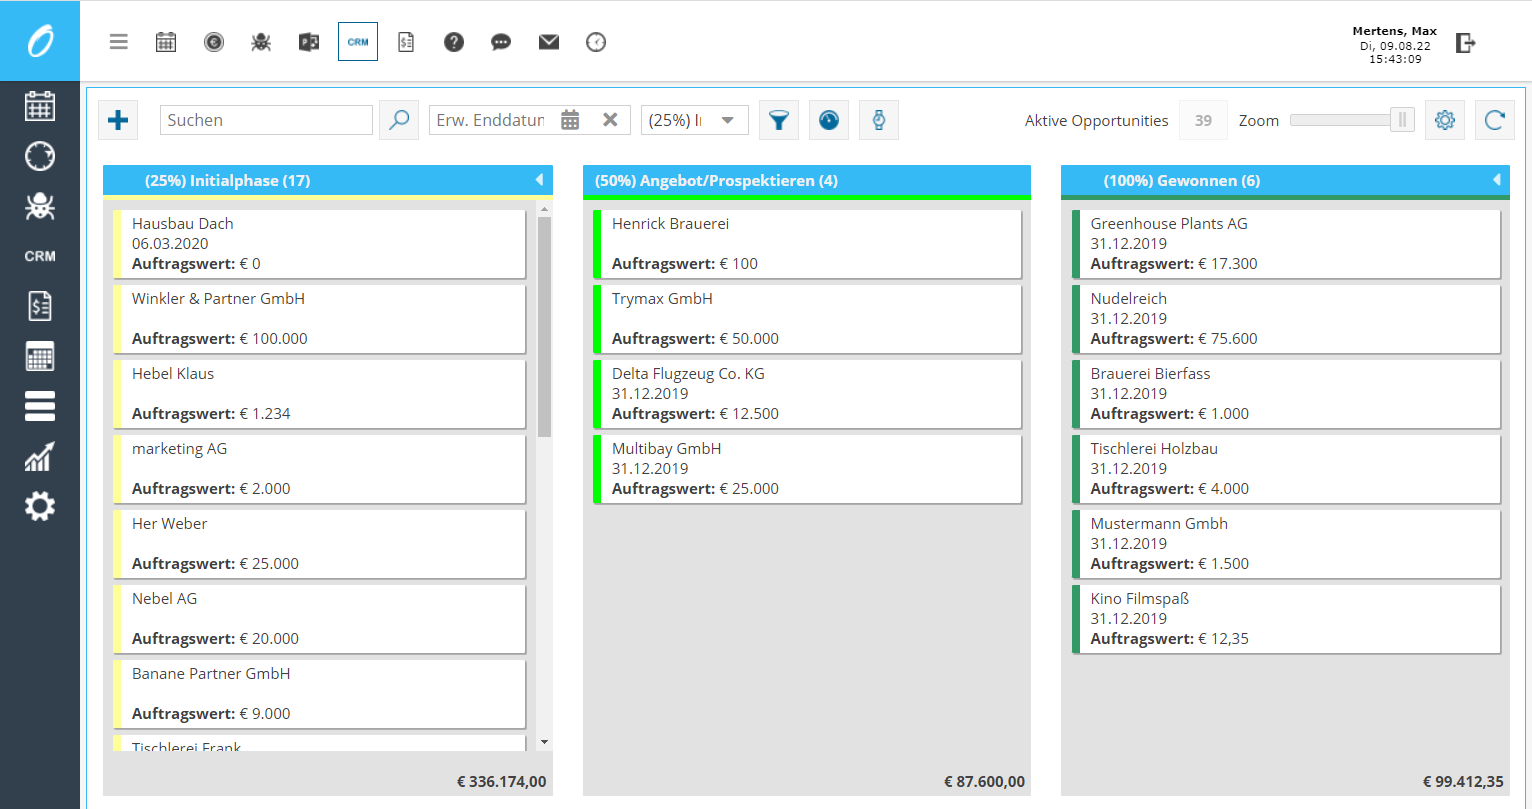Collapse the (100%) Gewonnen column header
The image size is (1532, 809).
[x=1497, y=180]
